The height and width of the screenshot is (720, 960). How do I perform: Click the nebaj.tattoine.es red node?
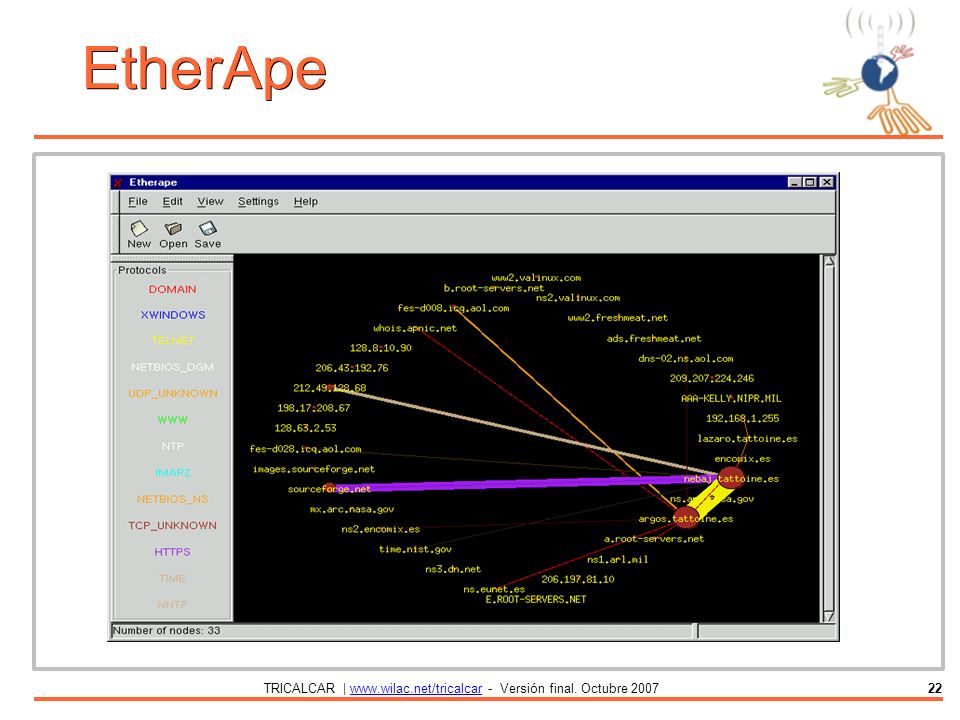pyautogui.click(x=730, y=478)
